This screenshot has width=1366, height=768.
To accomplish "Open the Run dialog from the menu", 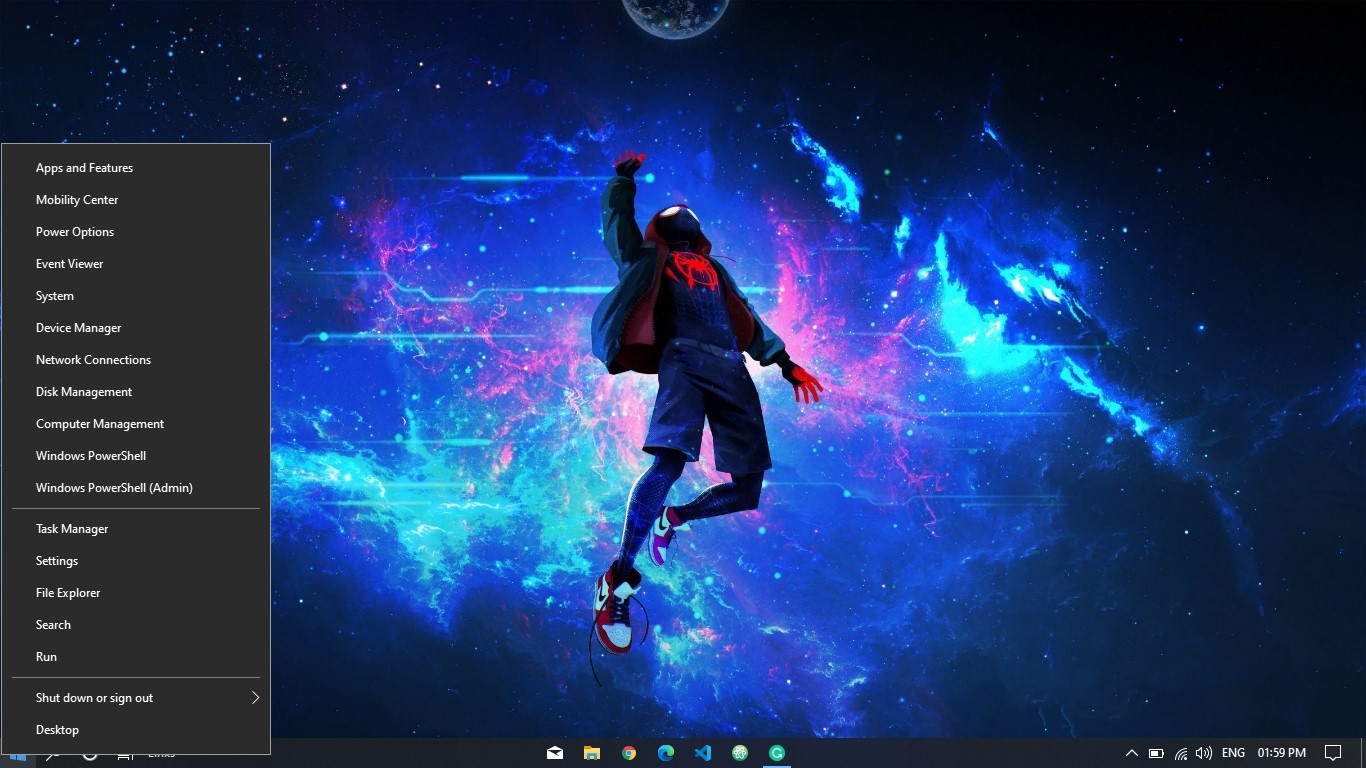I will tap(136, 657).
